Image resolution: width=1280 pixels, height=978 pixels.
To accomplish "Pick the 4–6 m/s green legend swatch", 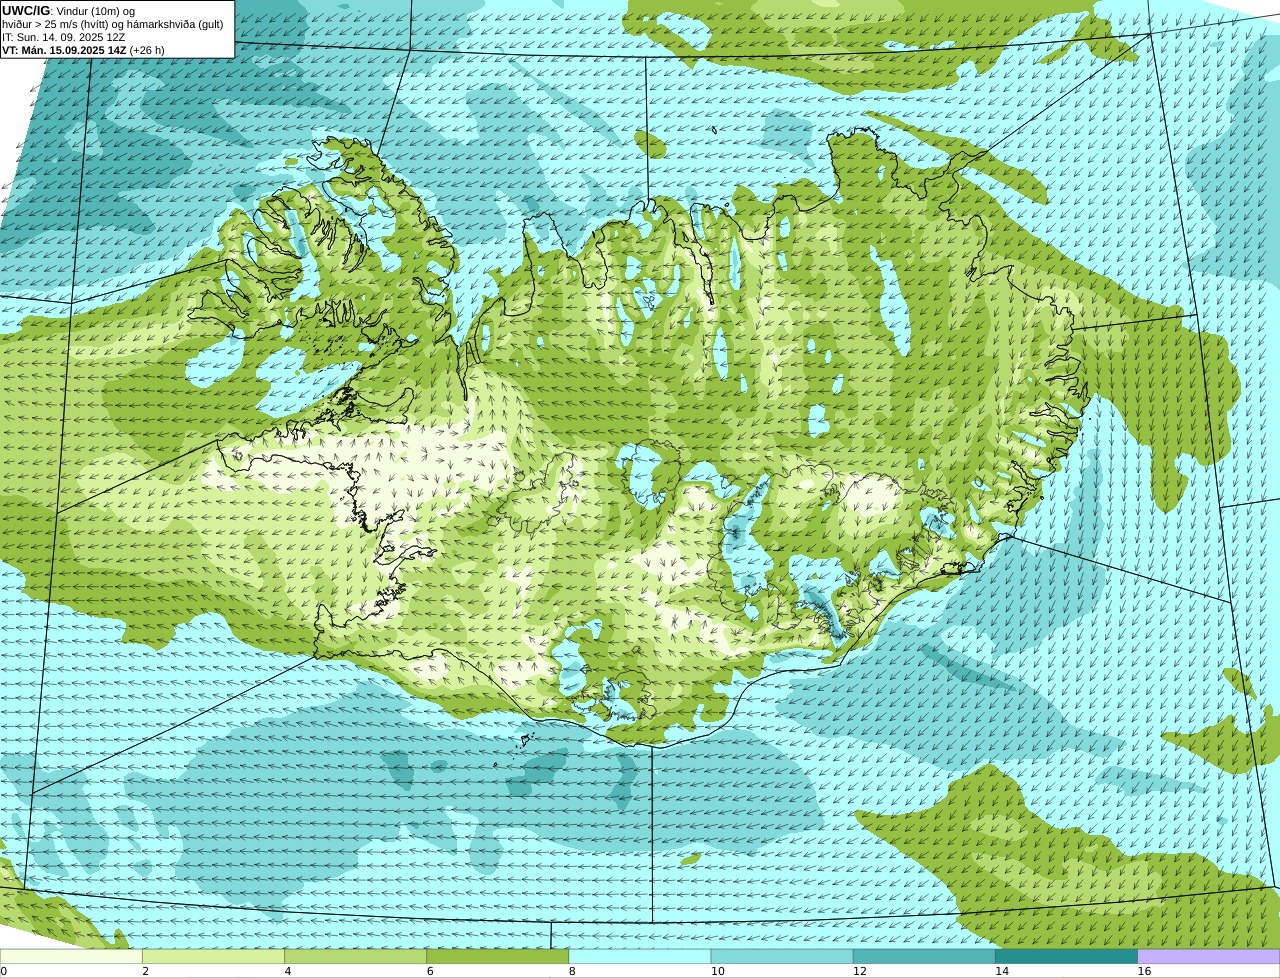I will click(x=355, y=956).
